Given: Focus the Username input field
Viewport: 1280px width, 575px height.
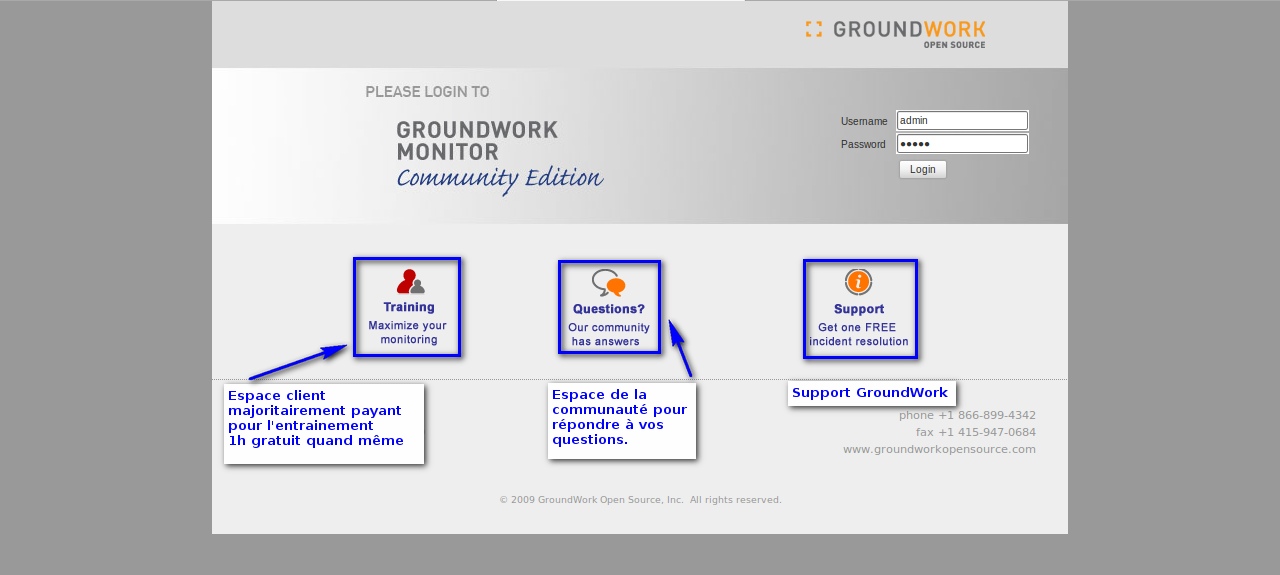Looking at the screenshot, I should tap(962, 120).
